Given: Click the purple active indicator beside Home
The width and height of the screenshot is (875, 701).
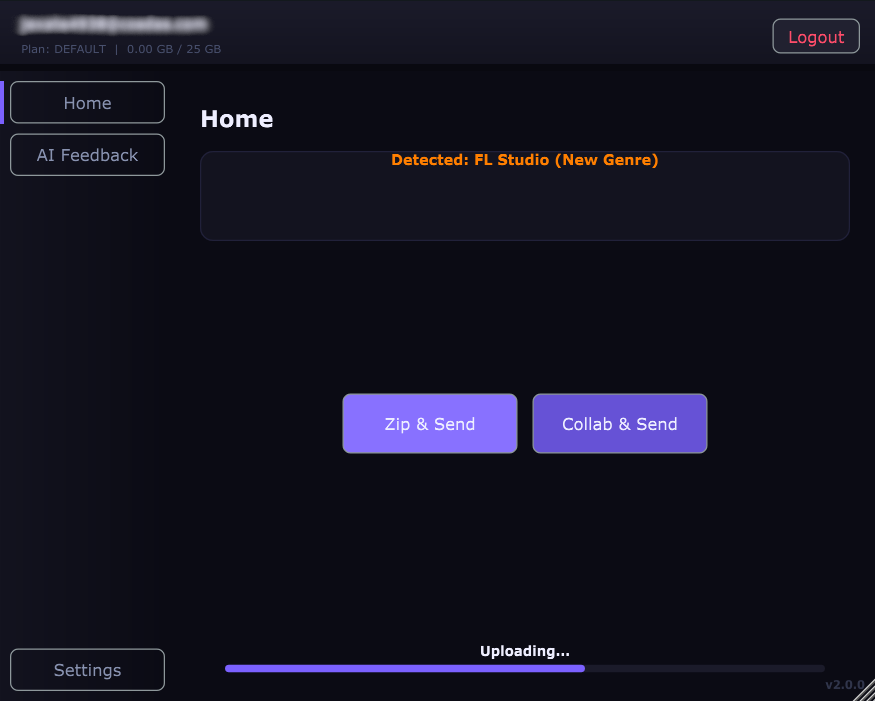Looking at the screenshot, I should pos(2,102).
